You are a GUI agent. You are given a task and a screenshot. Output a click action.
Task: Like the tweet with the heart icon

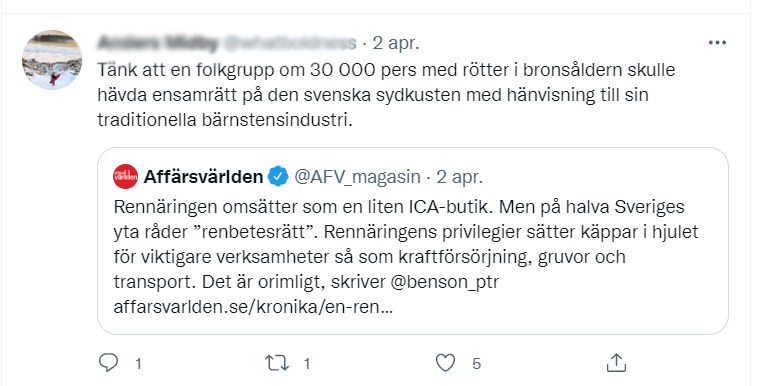[445, 363]
